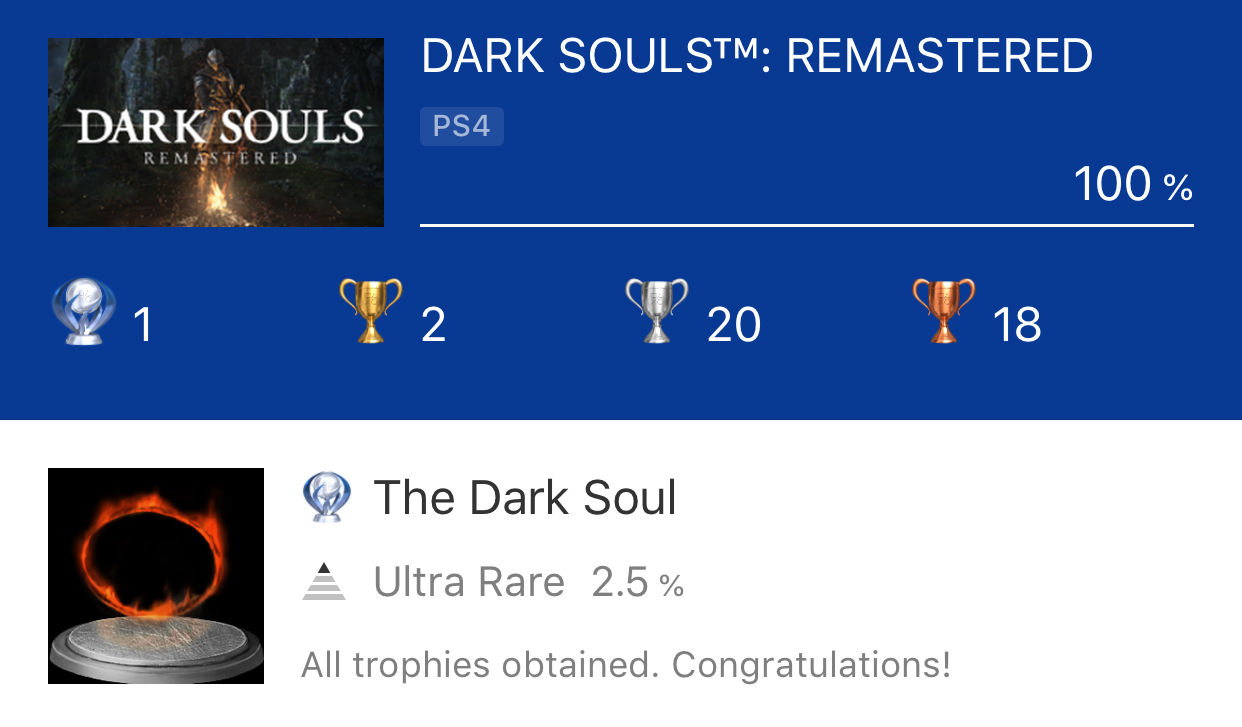Click the PS4 platform badge

[x=461, y=127]
